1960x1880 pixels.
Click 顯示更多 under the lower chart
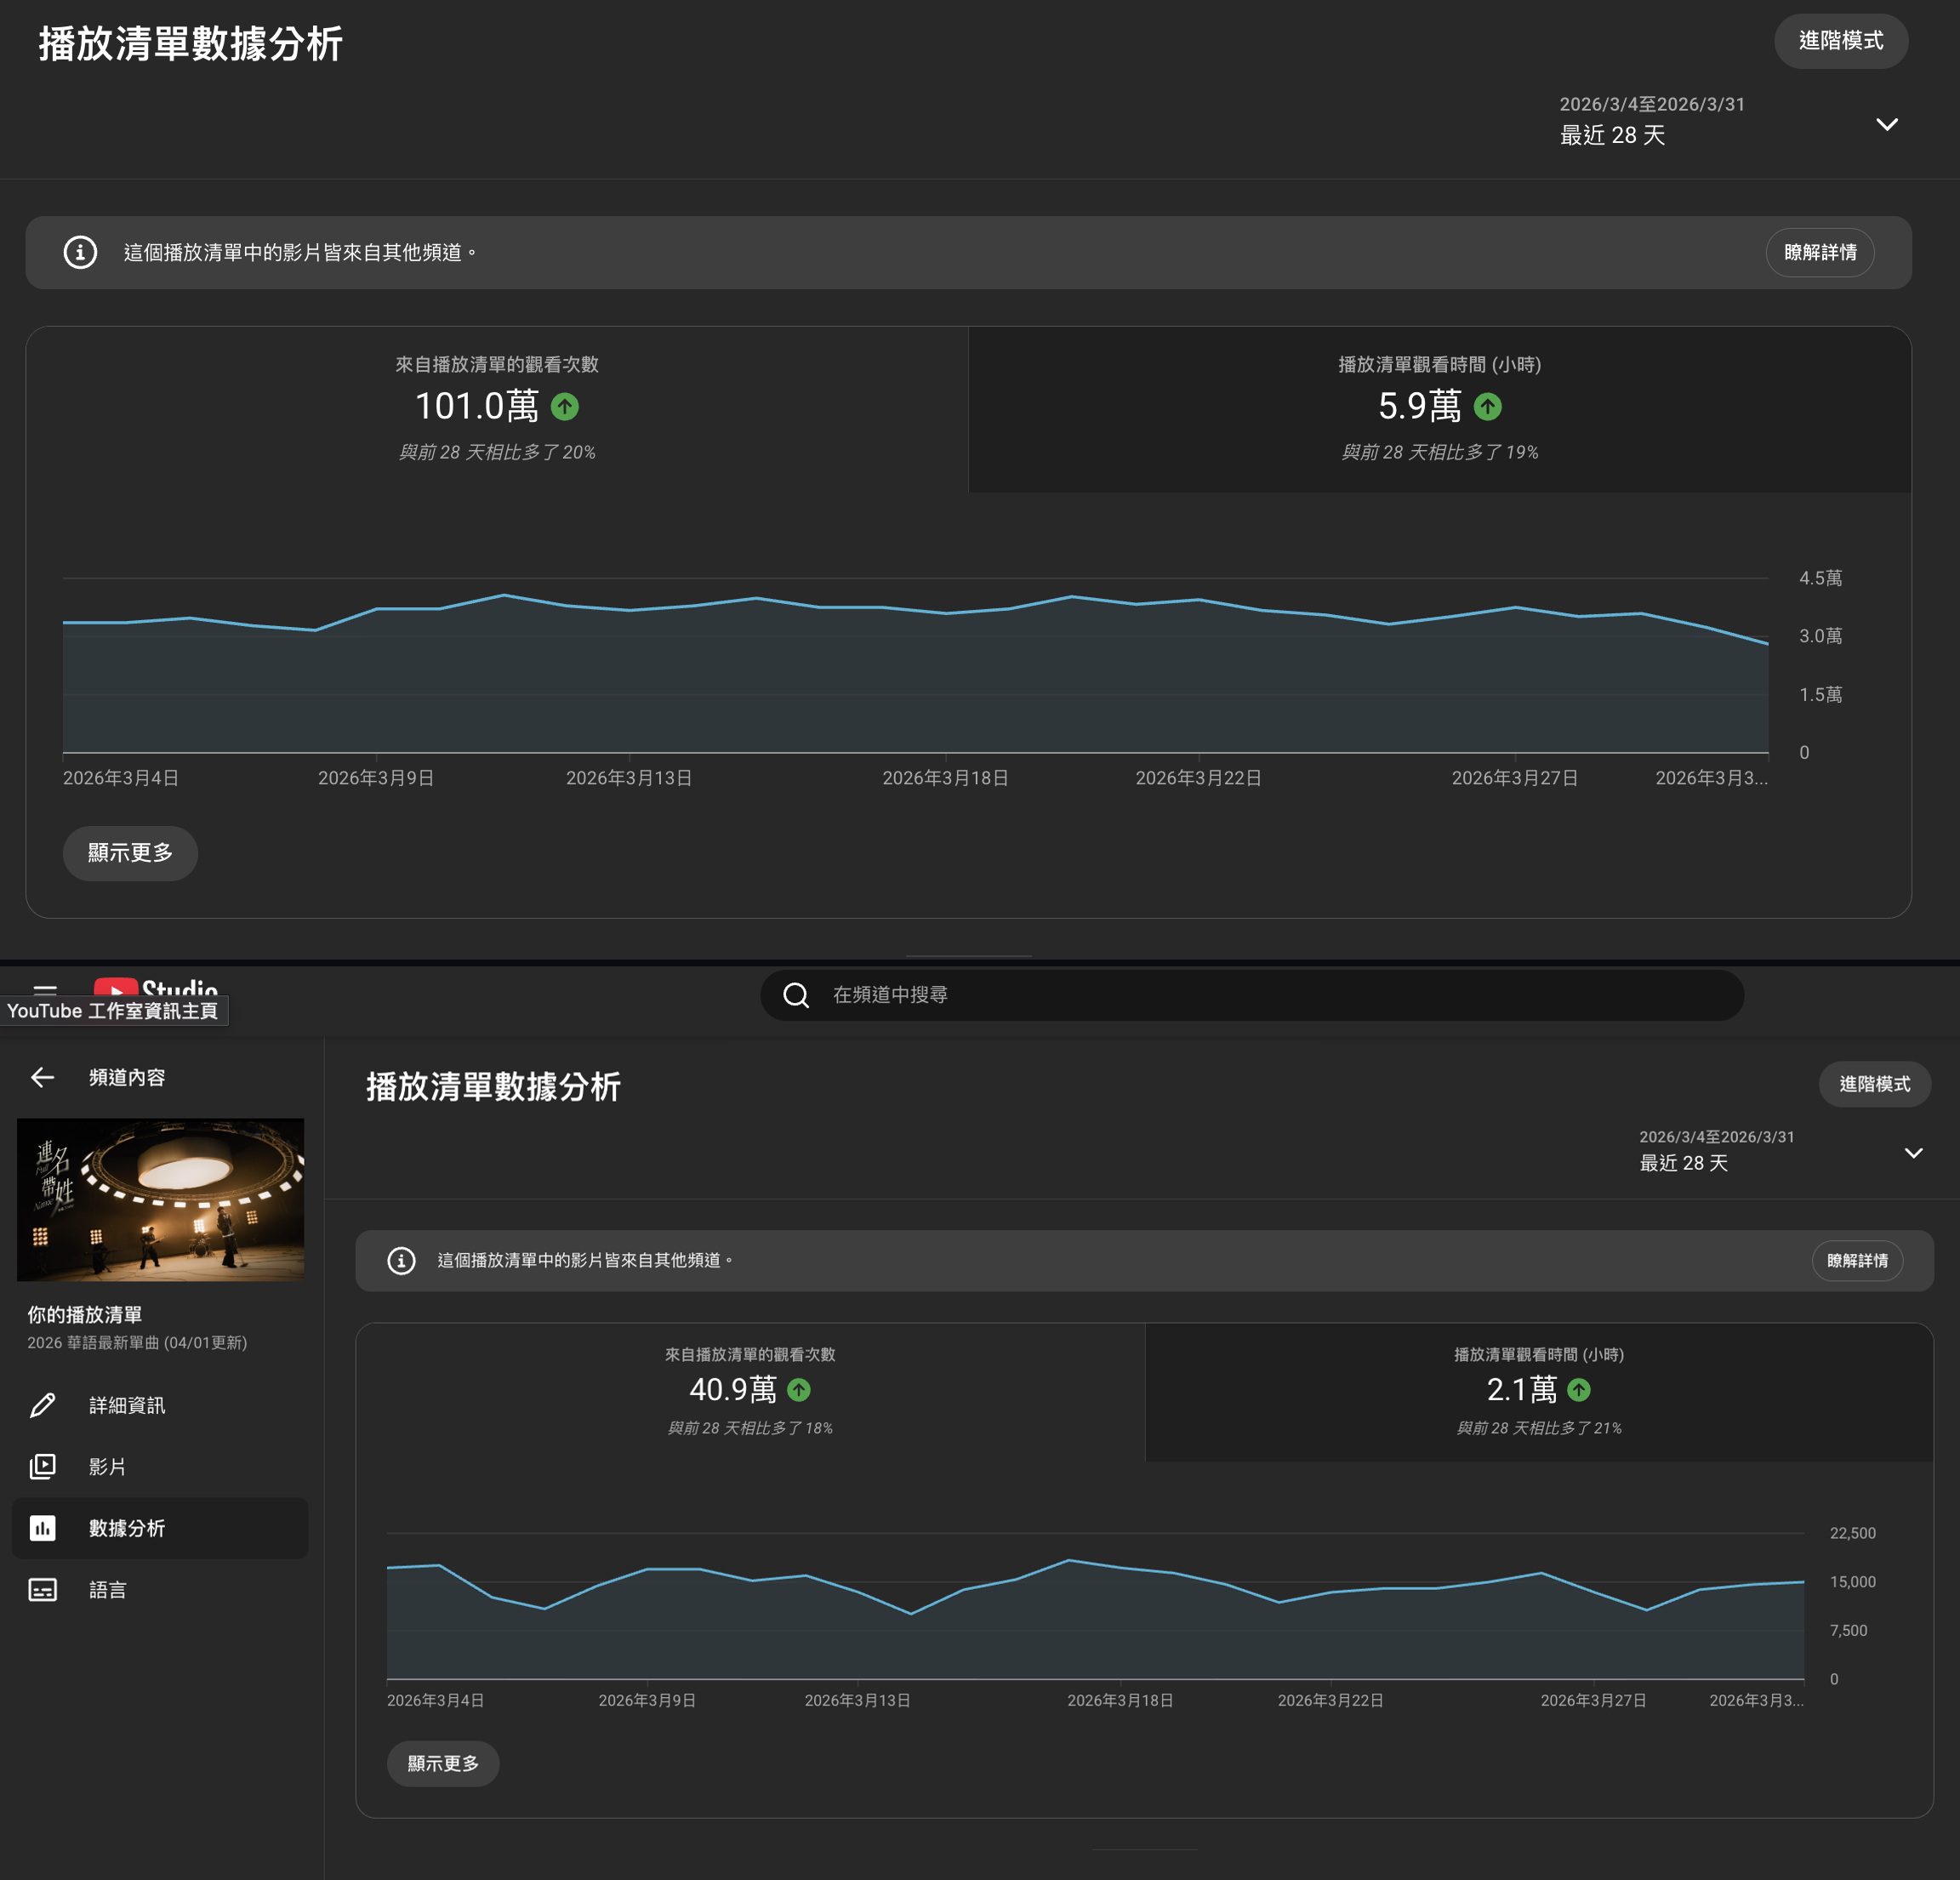[443, 1763]
